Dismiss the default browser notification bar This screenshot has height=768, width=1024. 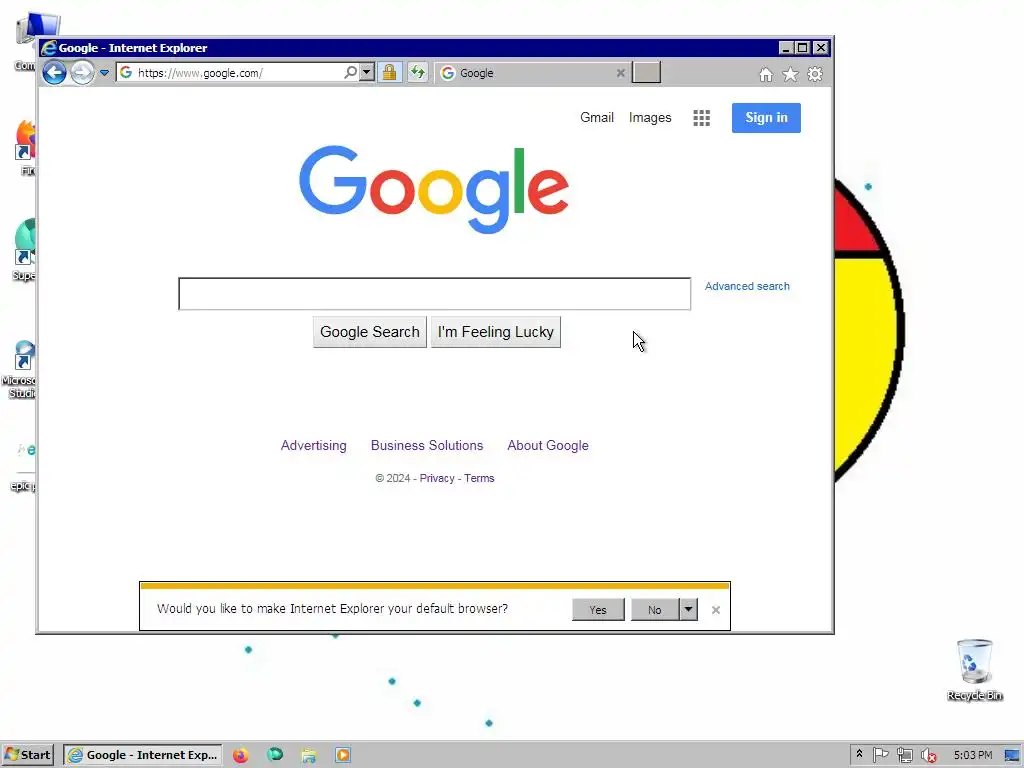coord(716,610)
